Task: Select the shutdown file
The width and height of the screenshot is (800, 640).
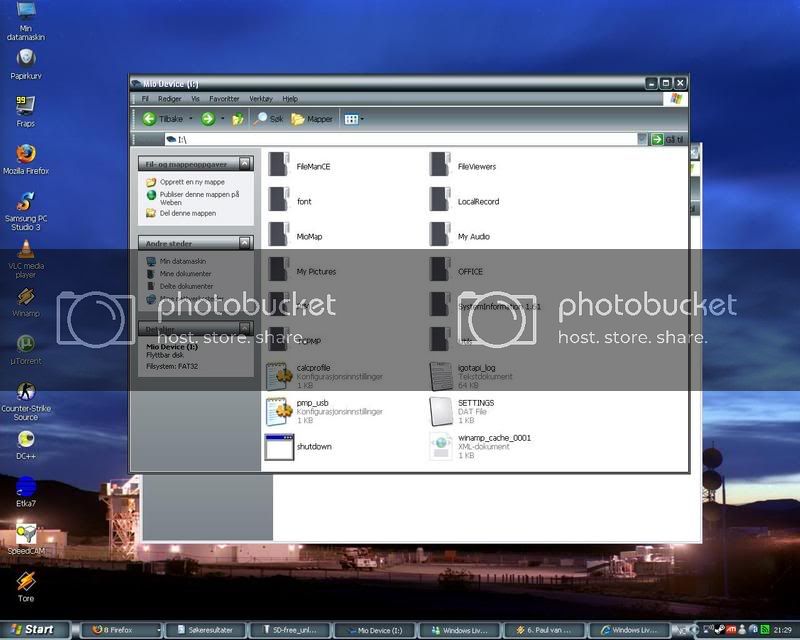Action: pyautogui.click(x=298, y=447)
